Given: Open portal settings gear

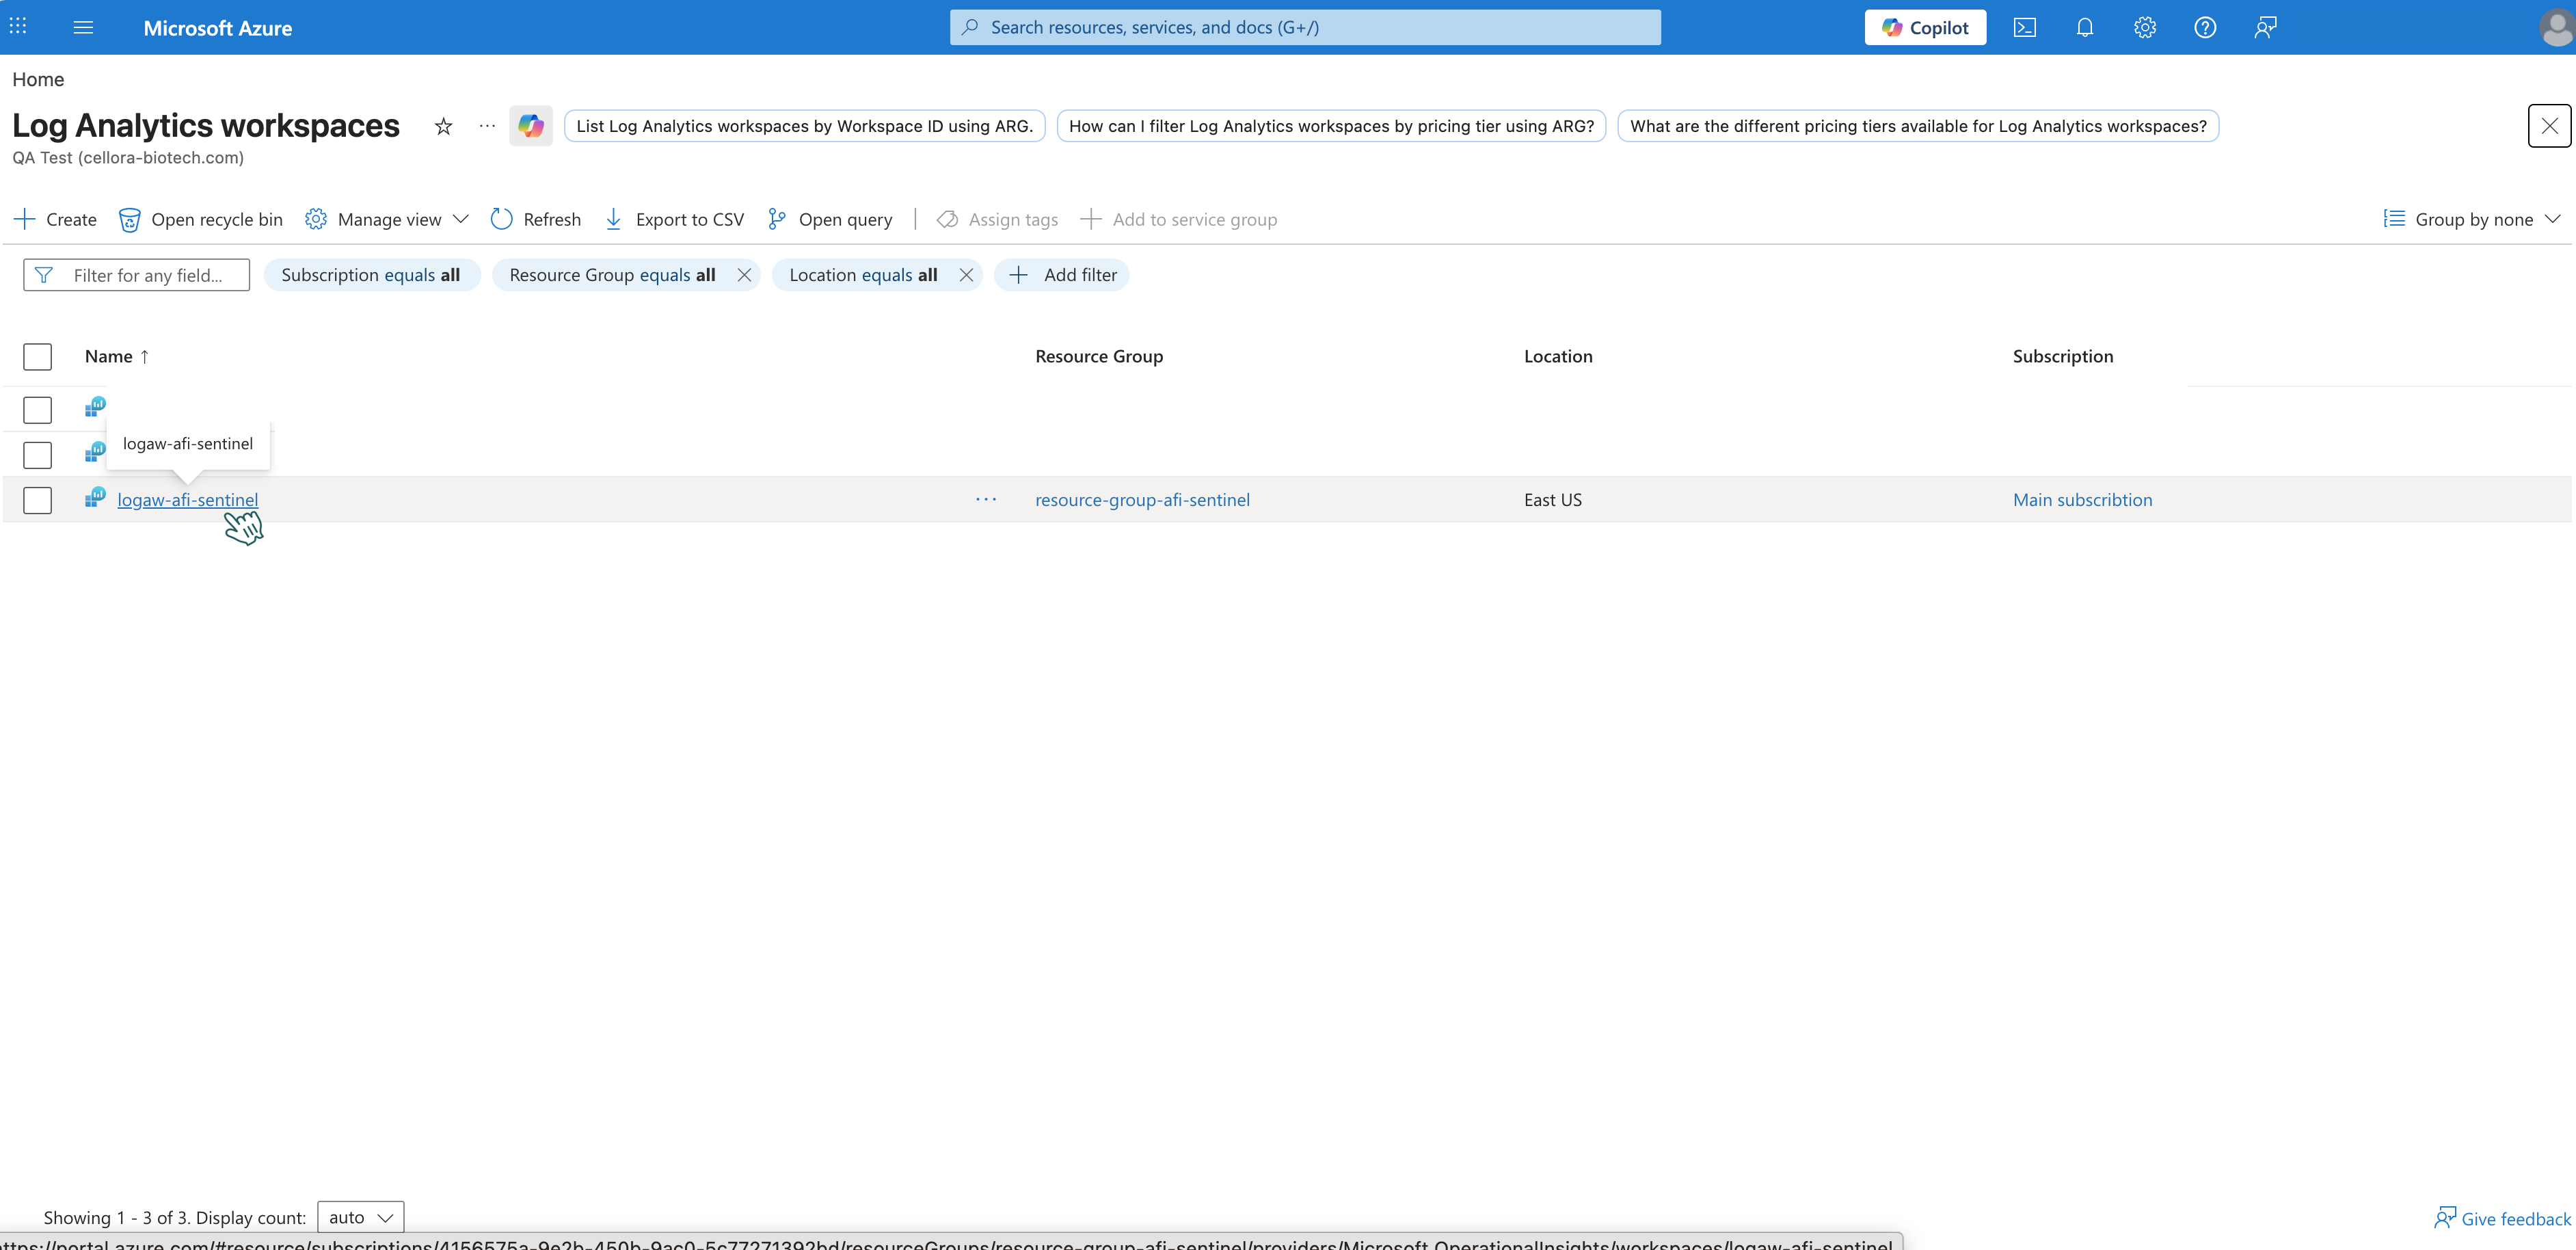Looking at the screenshot, I should pos(2144,28).
